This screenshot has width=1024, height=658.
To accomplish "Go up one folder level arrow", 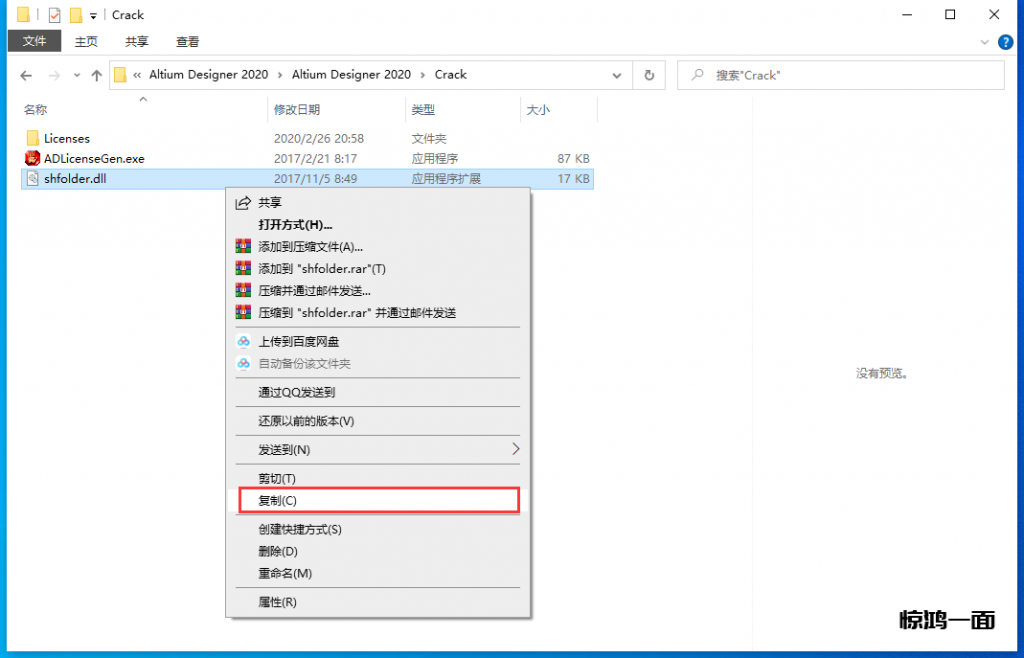I will click(x=97, y=75).
